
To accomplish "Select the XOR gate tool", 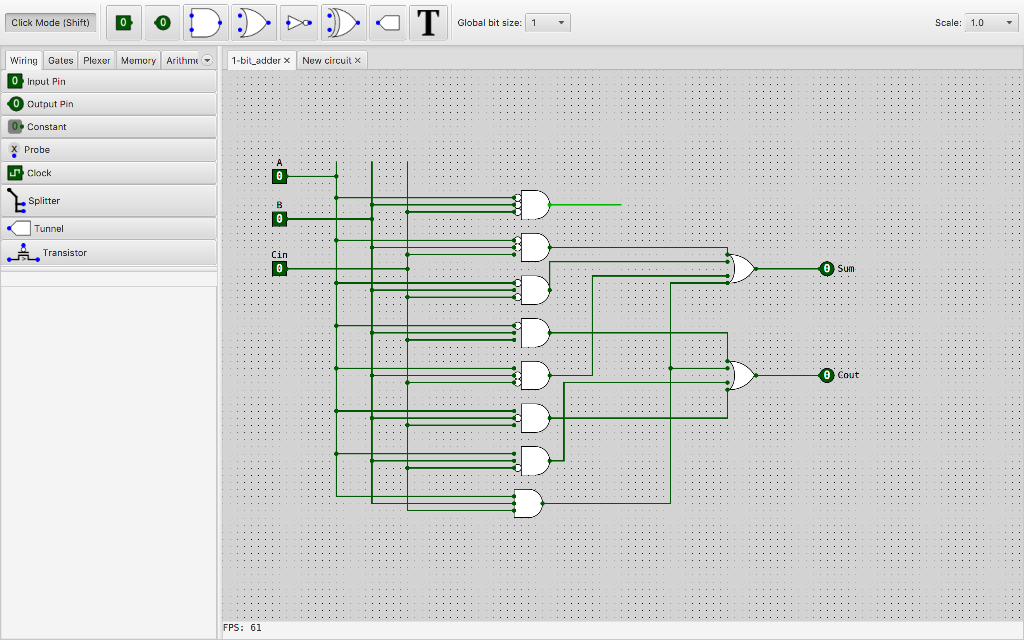I will [x=342, y=22].
